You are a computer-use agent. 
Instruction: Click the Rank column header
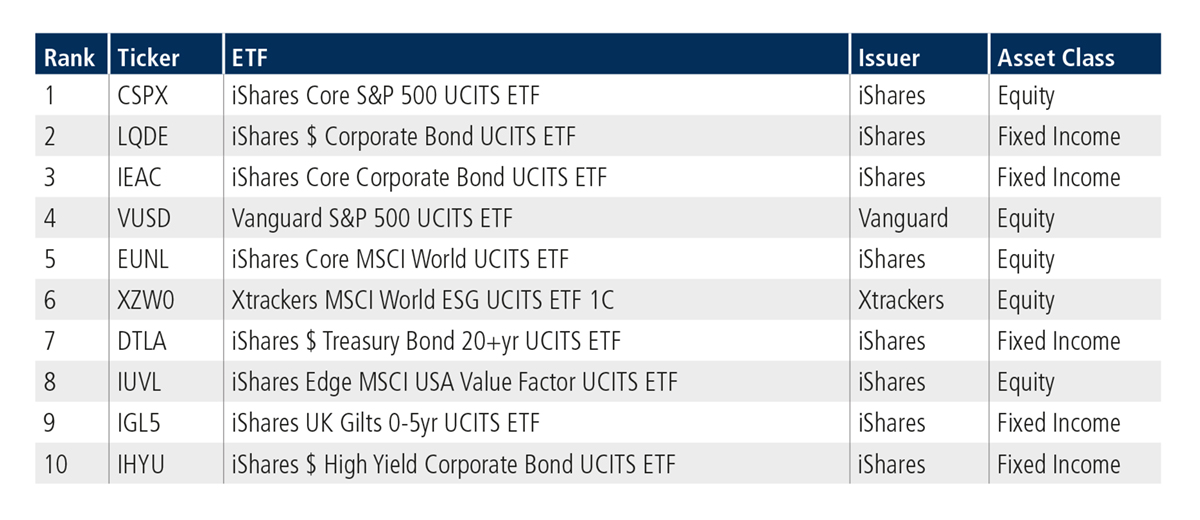tap(68, 57)
